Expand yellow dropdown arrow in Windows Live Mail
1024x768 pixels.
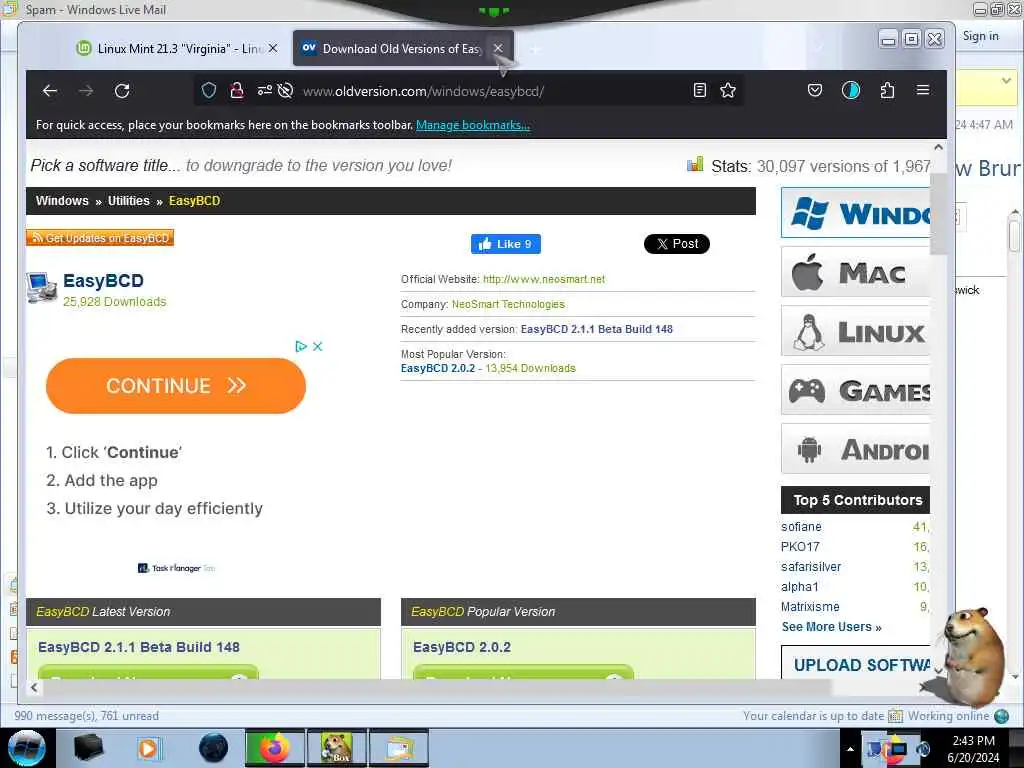1006,80
